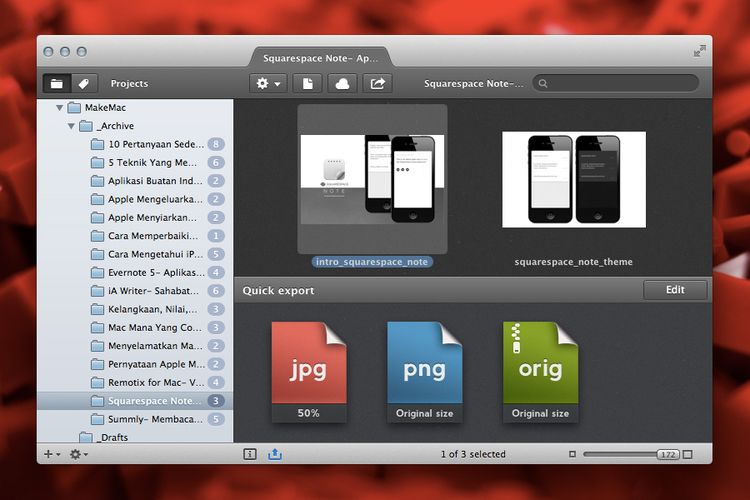The height and width of the screenshot is (500, 750).
Task: Click the count badge on Remotix for Mac
Action: [x=216, y=383]
